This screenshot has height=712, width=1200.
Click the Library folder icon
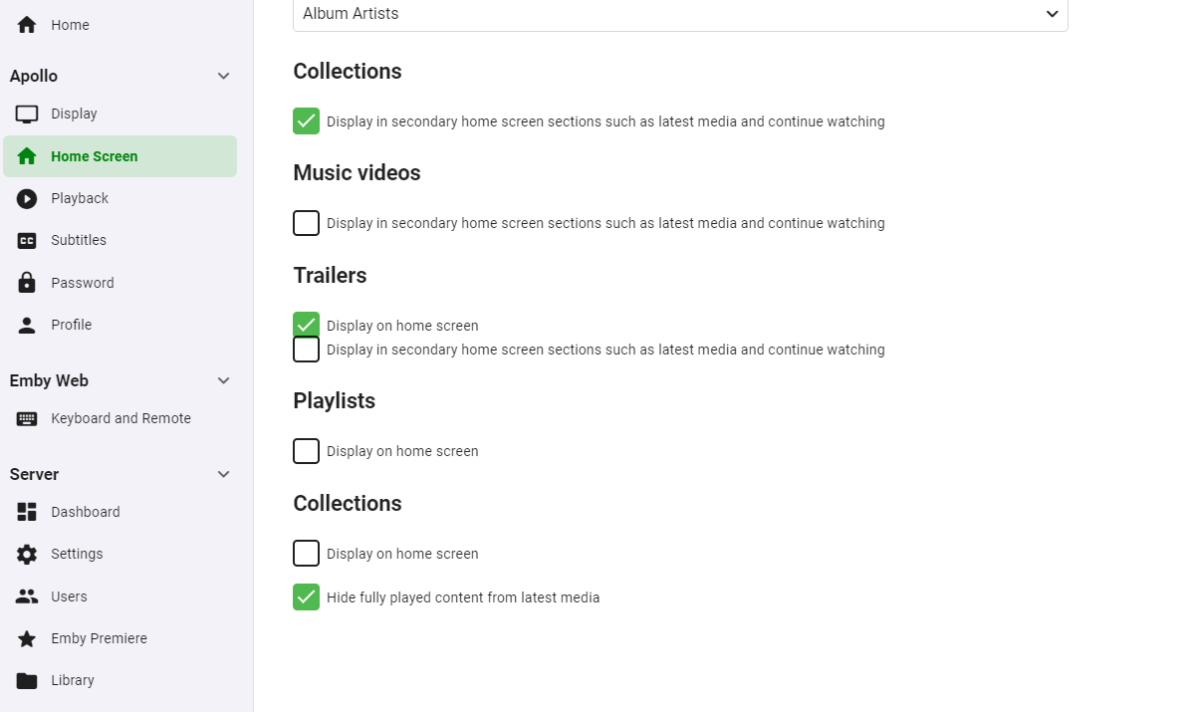pos(27,681)
